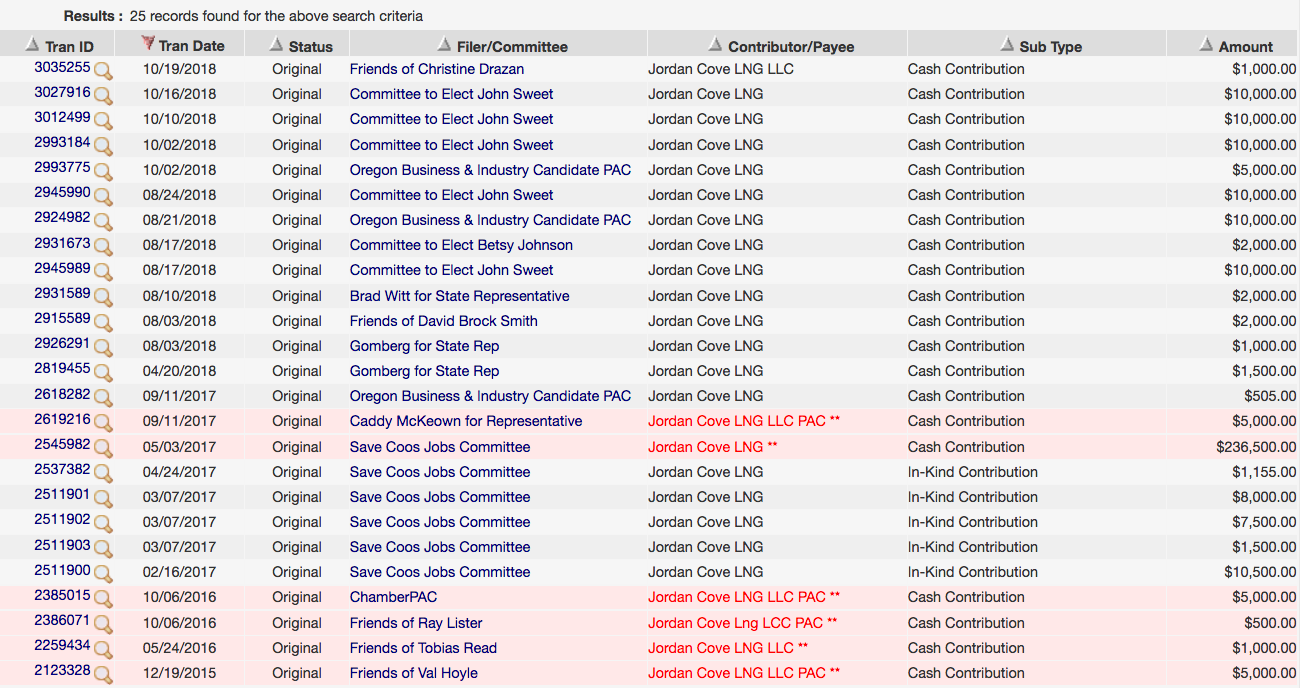The width and height of the screenshot is (1300, 688).
Task: Open magnifier icon for transaction 2915589
Action: click(103, 323)
